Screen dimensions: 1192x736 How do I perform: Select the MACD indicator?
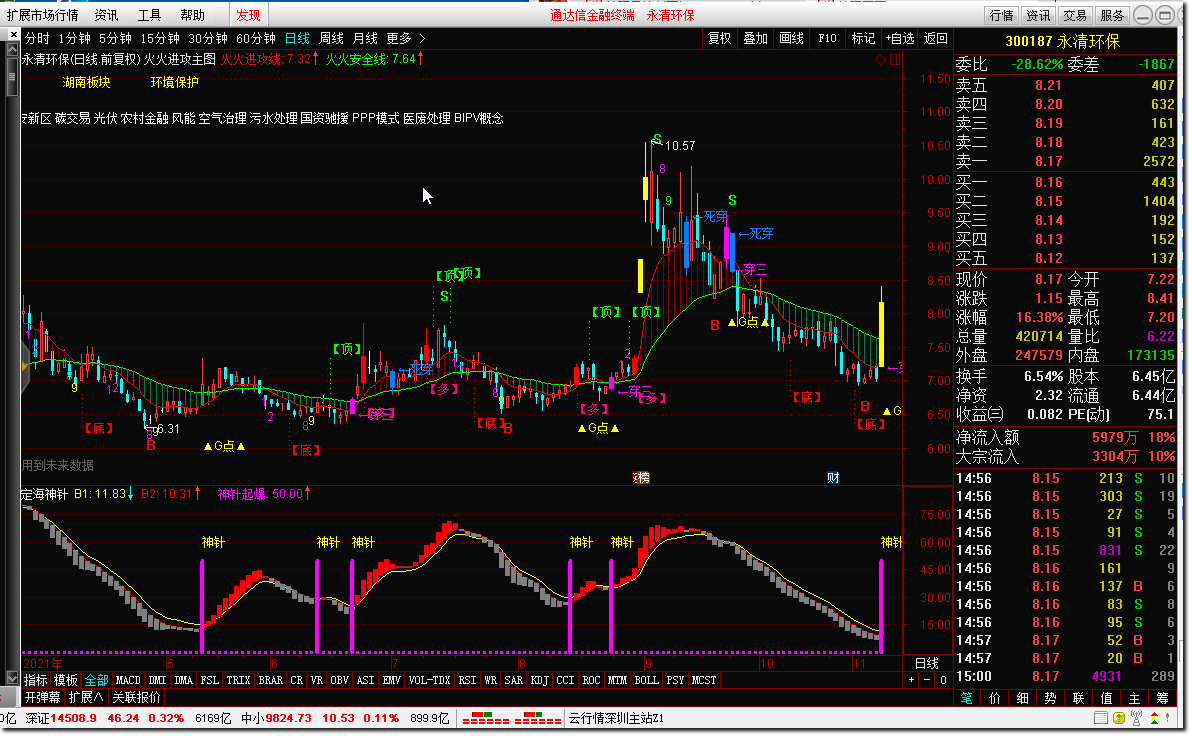pyautogui.click(x=128, y=680)
